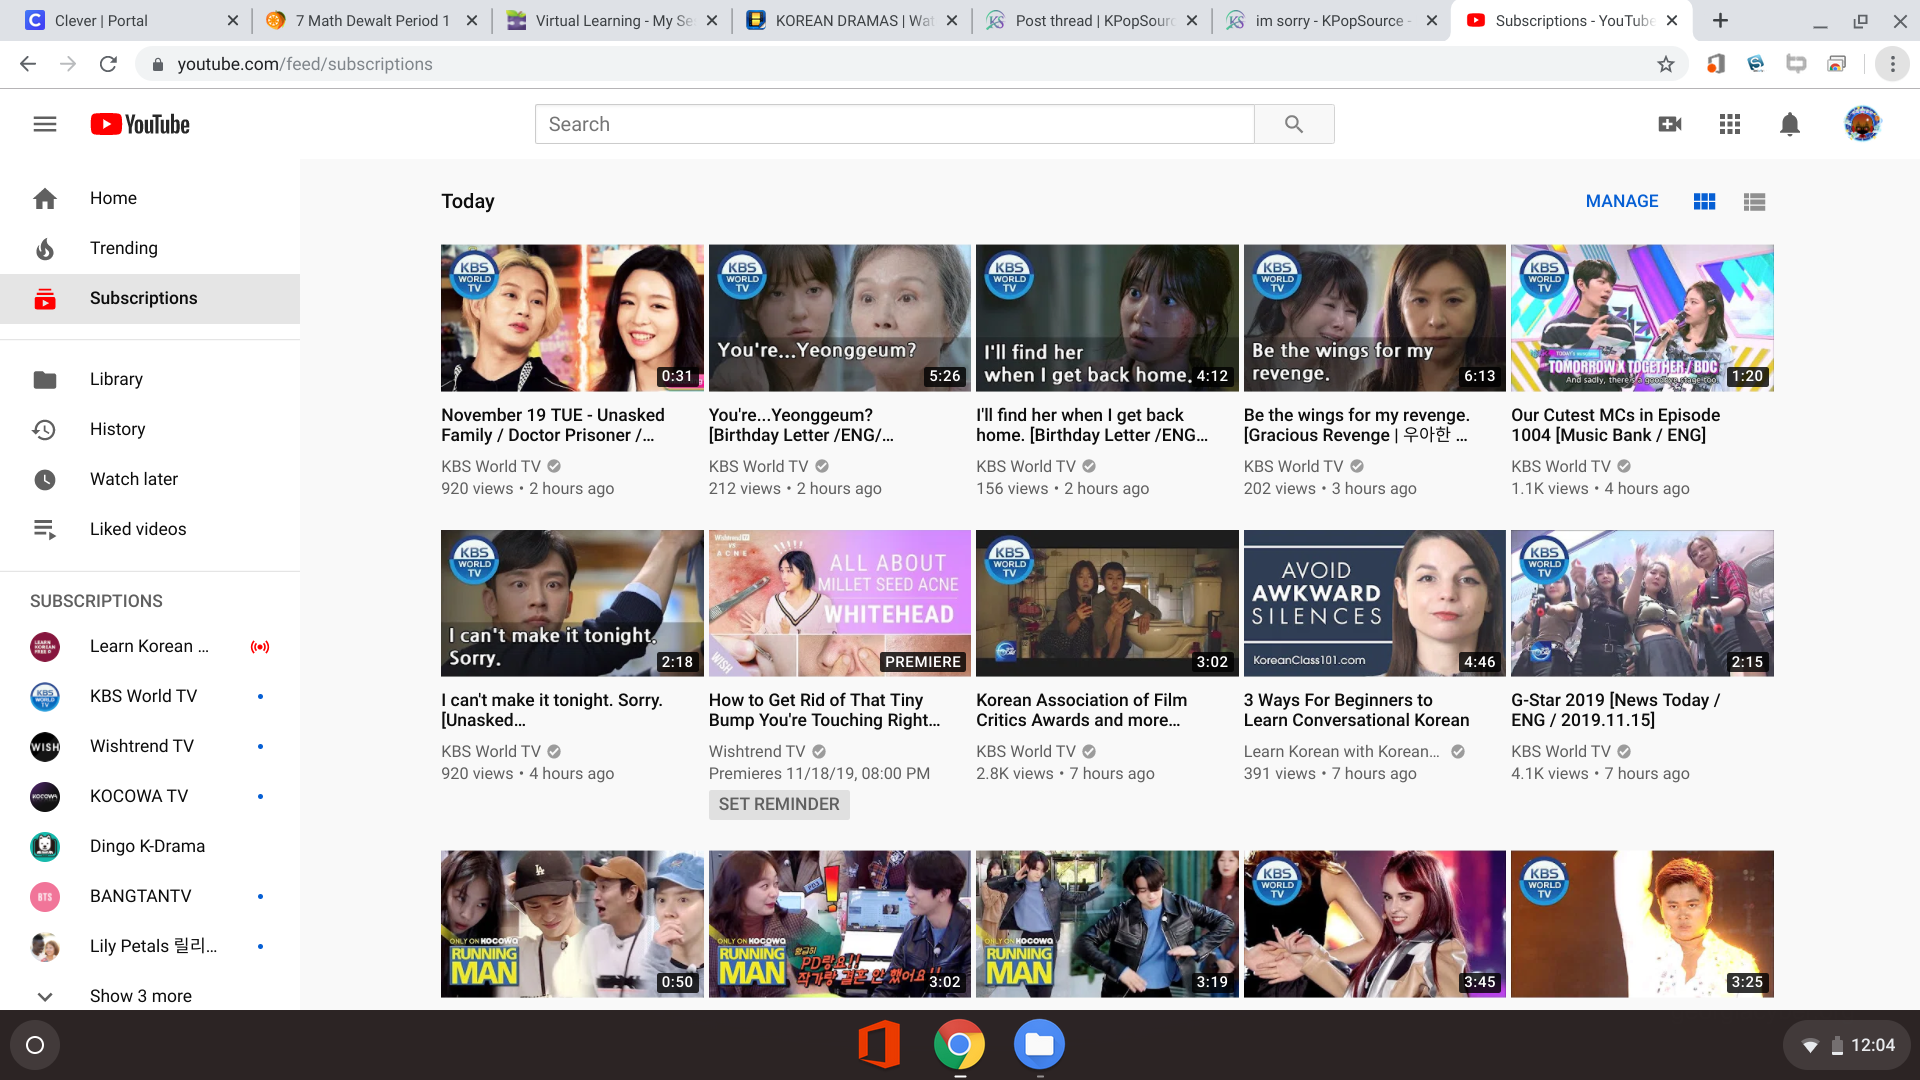Open KOCOWA TV channel in sidebar
Viewport: 1920px width, 1080px height.
click(x=150, y=796)
